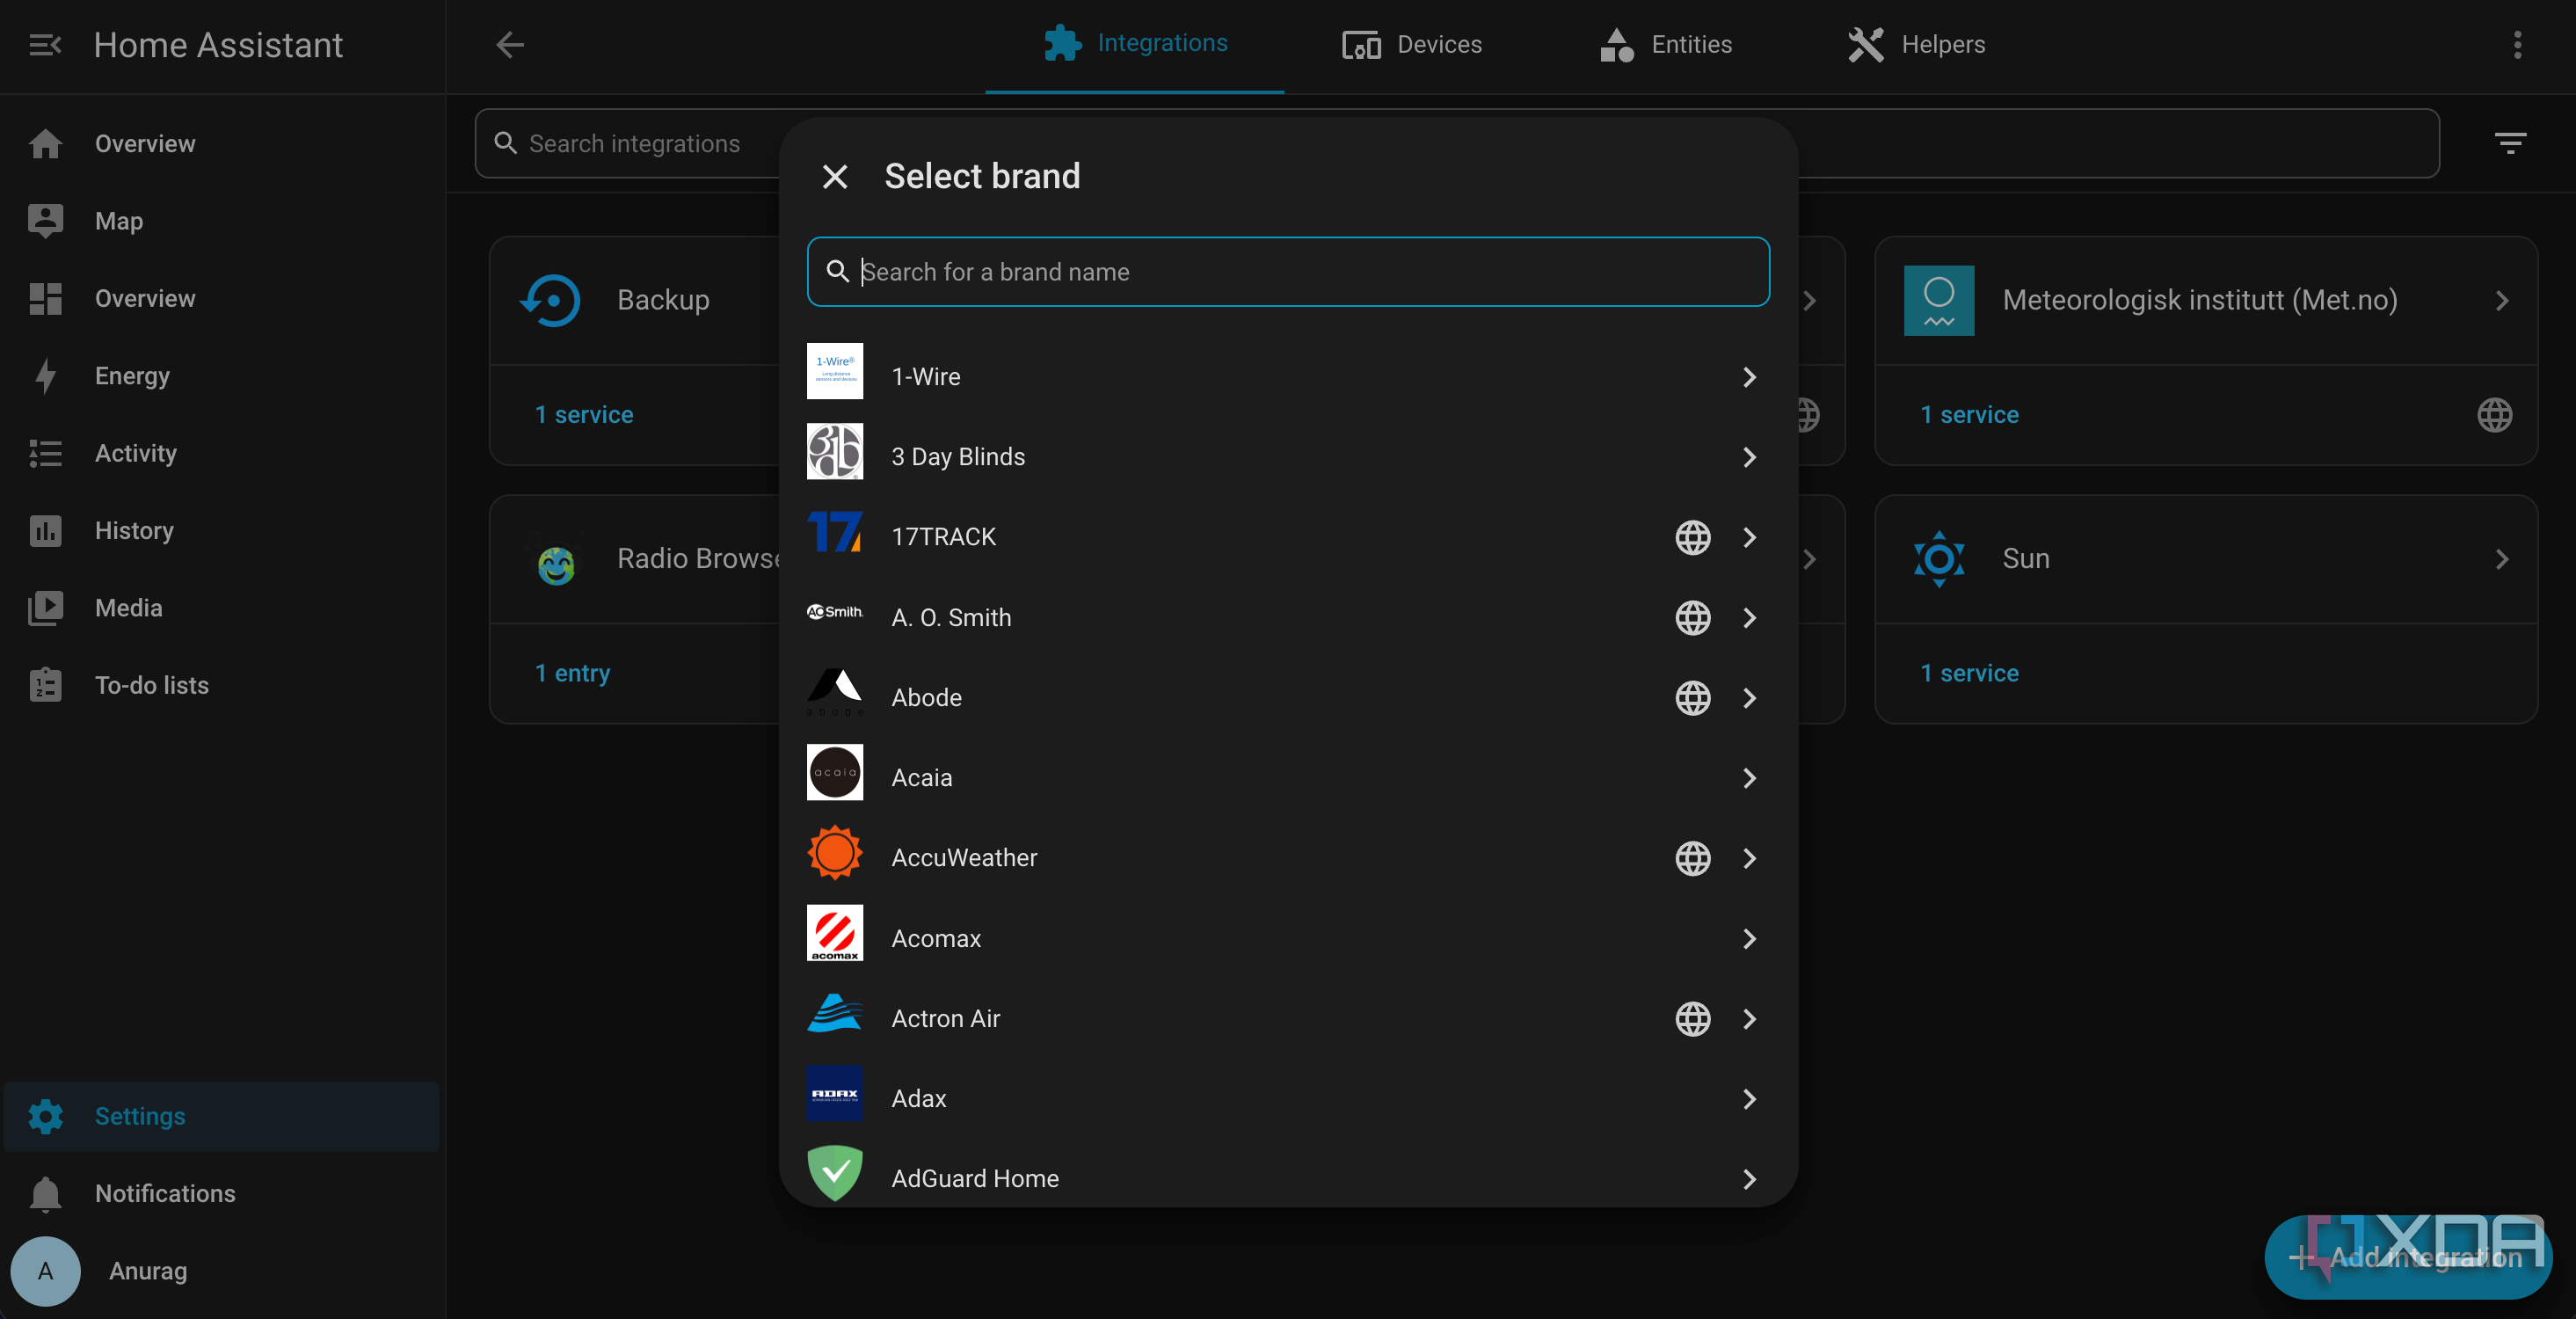The height and width of the screenshot is (1319, 2576).
Task: Expand the Abode row chevron
Action: click(x=1749, y=698)
